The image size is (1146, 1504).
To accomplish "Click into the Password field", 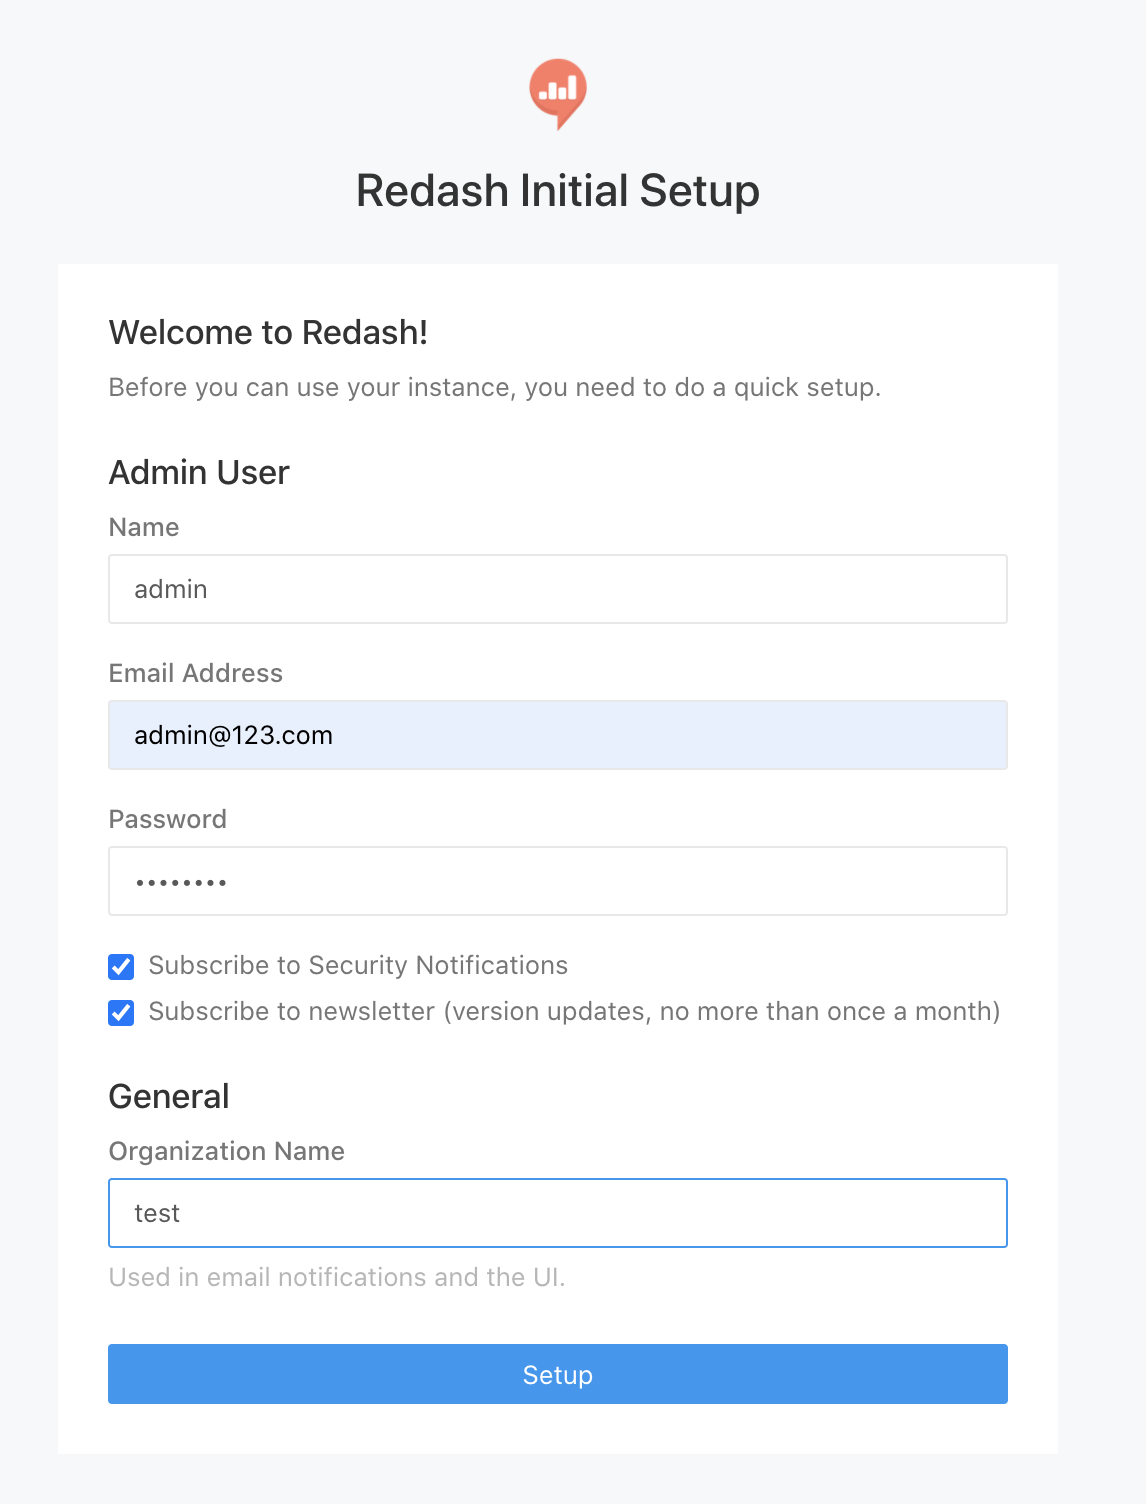I will pyautogui.click(x=557, y=881).
